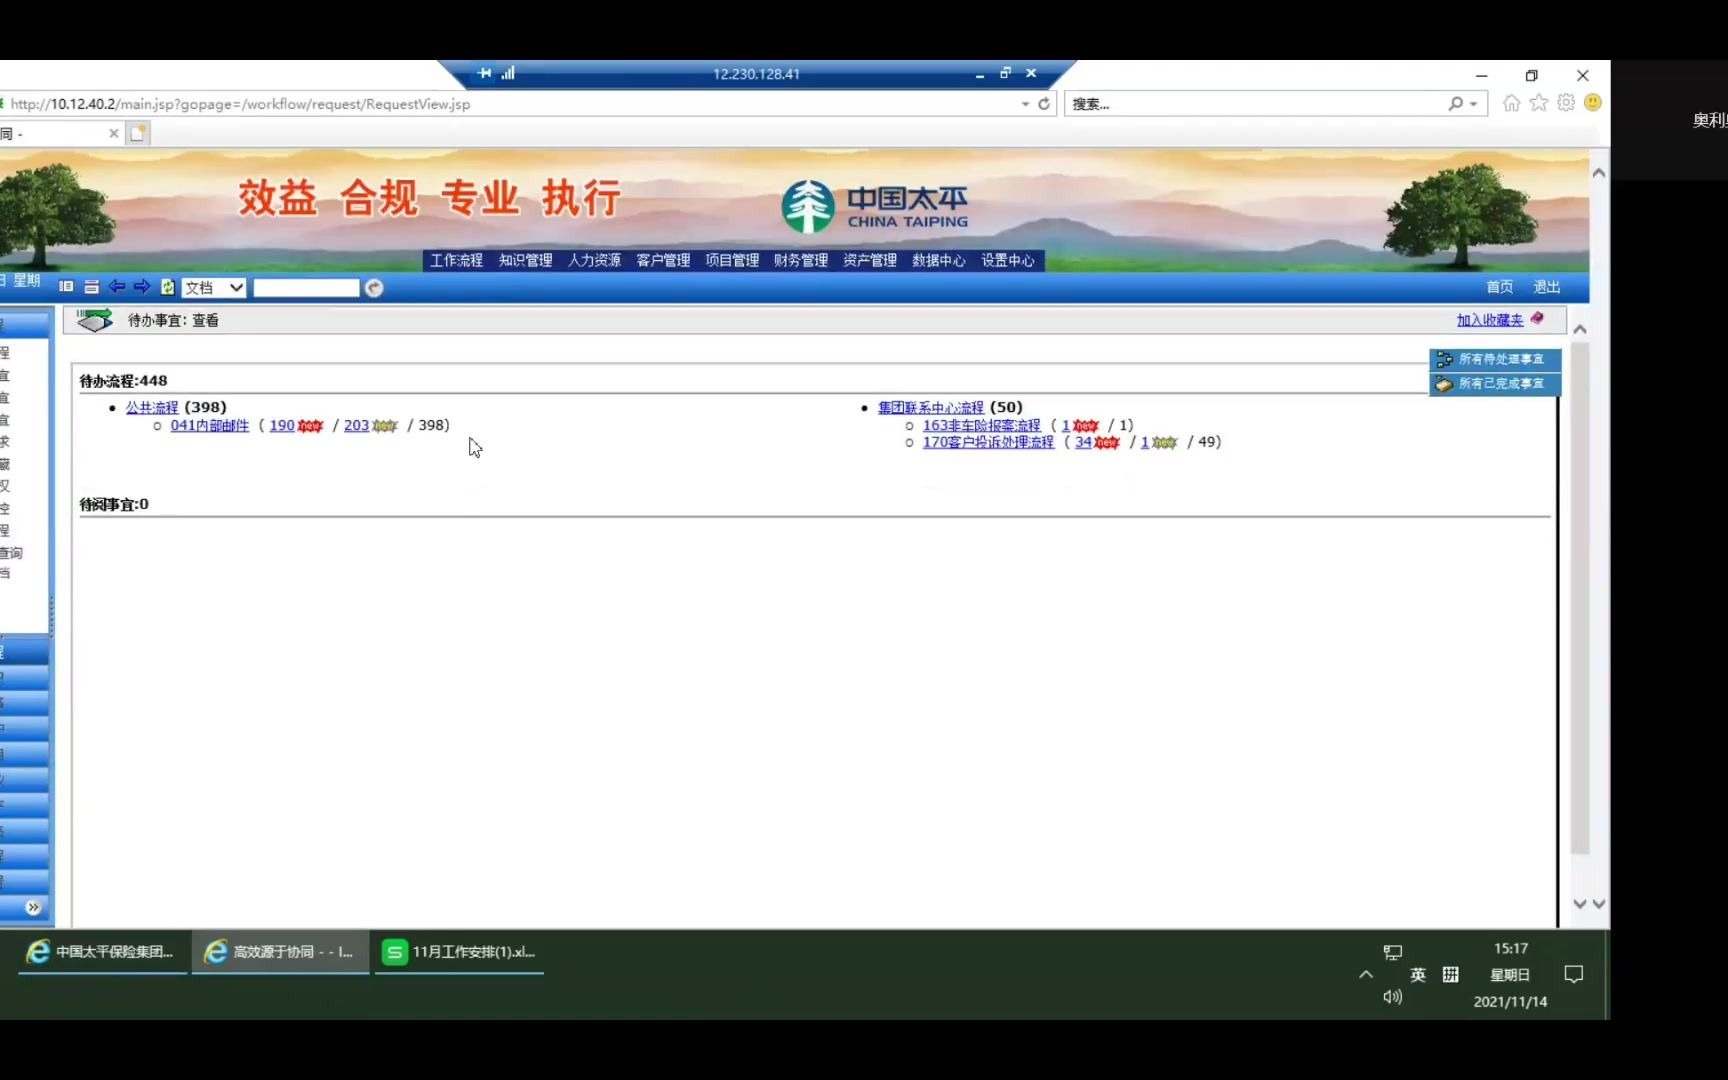This screenshot has width=1728, height=1080.
Task: Click 退出 to log out
Action: point(1547,287)
